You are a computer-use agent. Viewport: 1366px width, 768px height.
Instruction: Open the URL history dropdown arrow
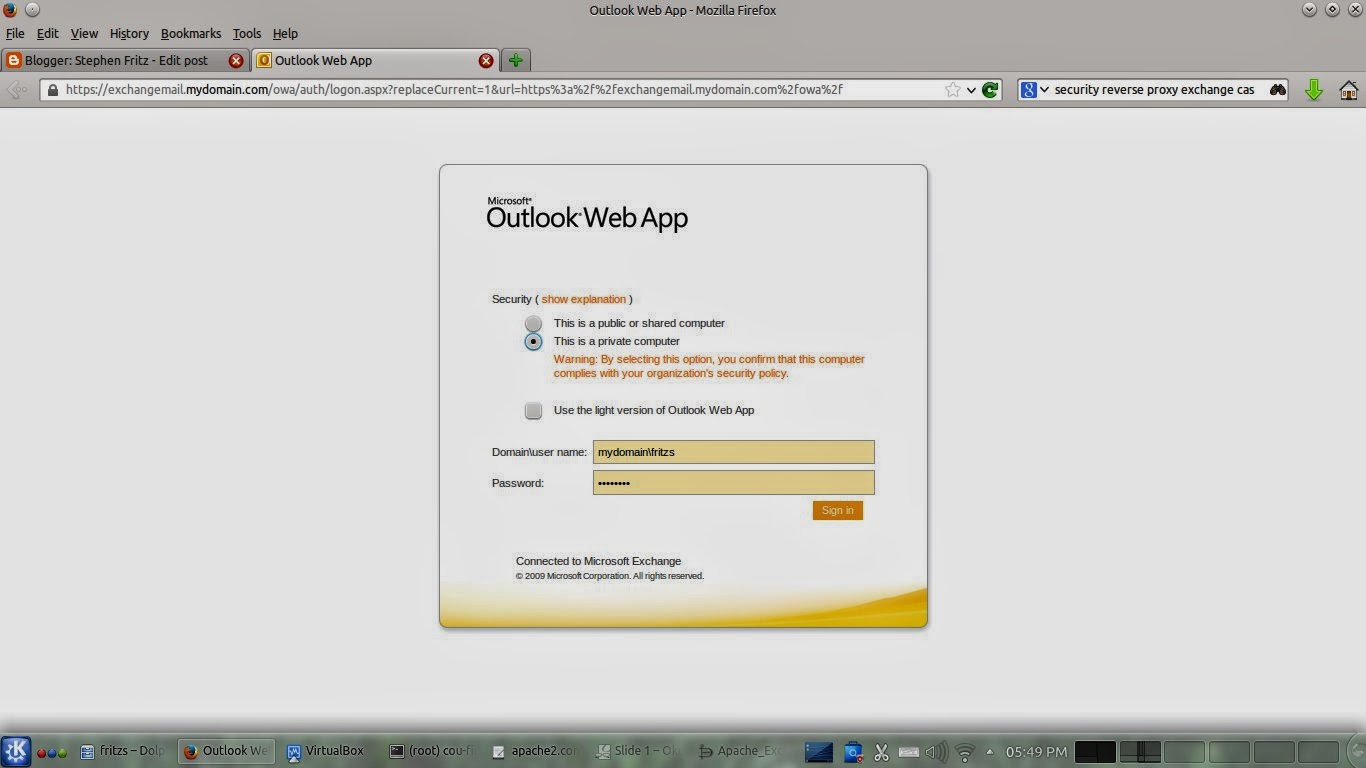coord(971,90)
